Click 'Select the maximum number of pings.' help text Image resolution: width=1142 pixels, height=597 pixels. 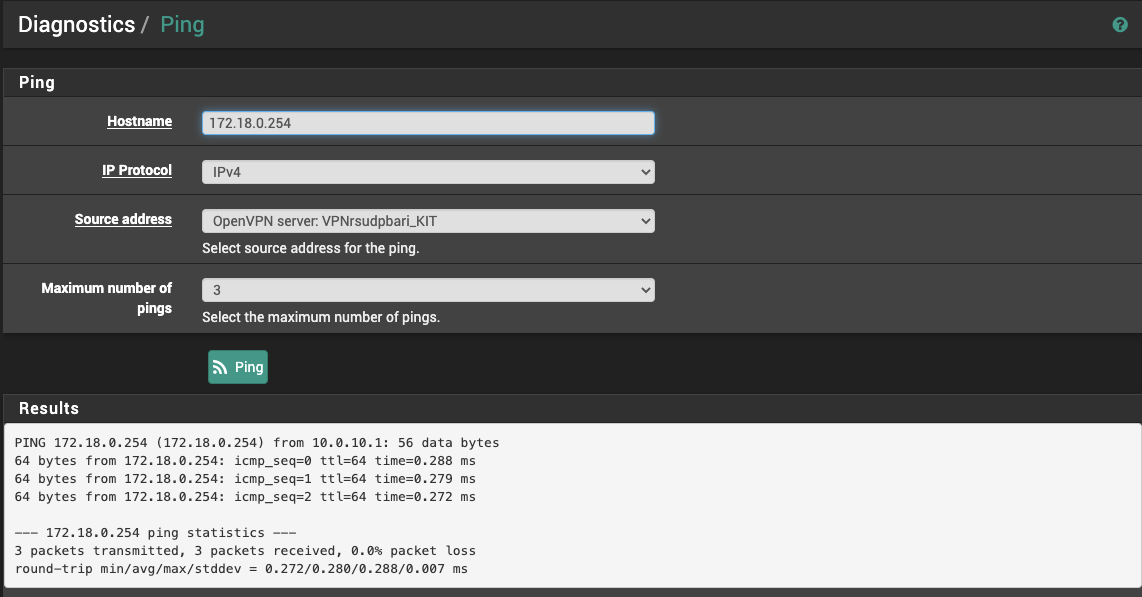321,317
